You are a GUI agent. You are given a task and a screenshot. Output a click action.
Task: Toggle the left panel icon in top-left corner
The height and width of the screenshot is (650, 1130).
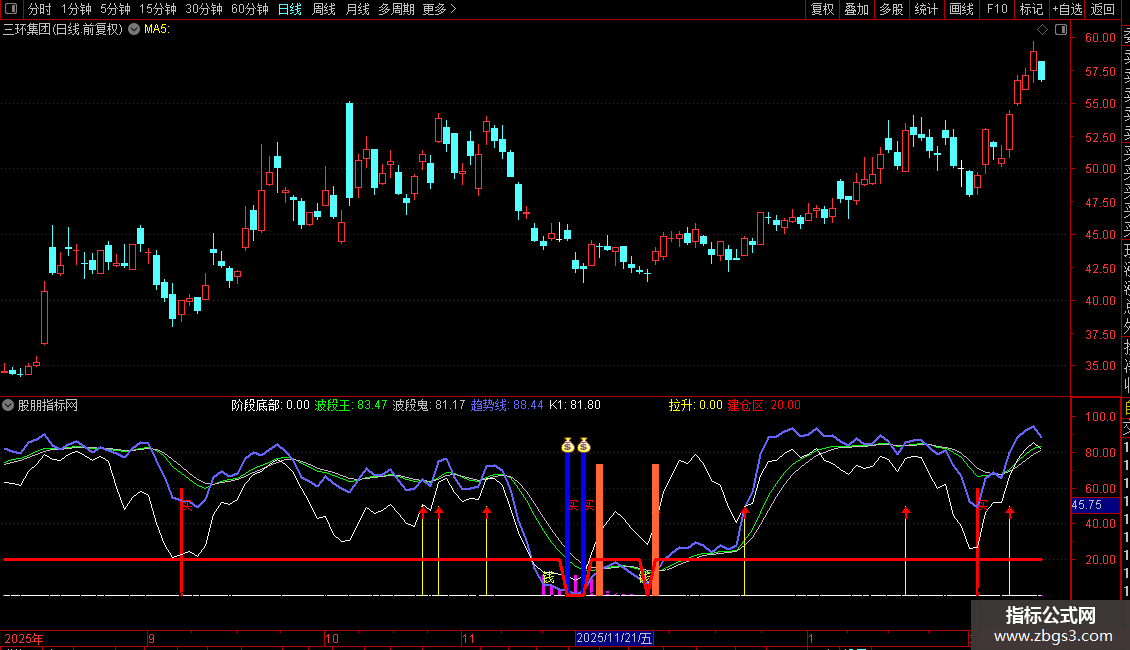[11, 9]
